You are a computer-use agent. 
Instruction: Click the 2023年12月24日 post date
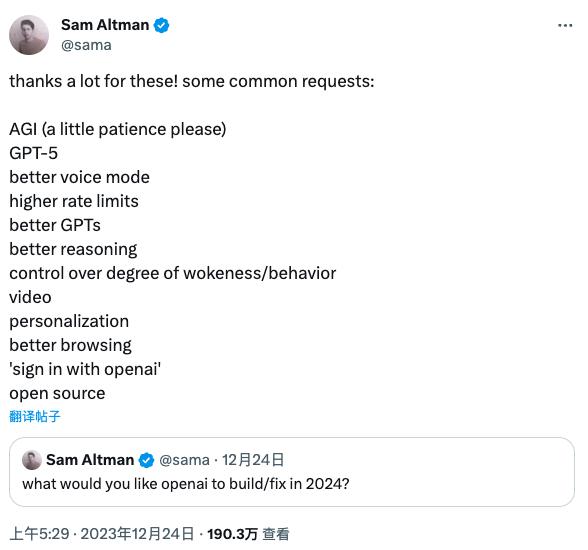tap(137, 534)
